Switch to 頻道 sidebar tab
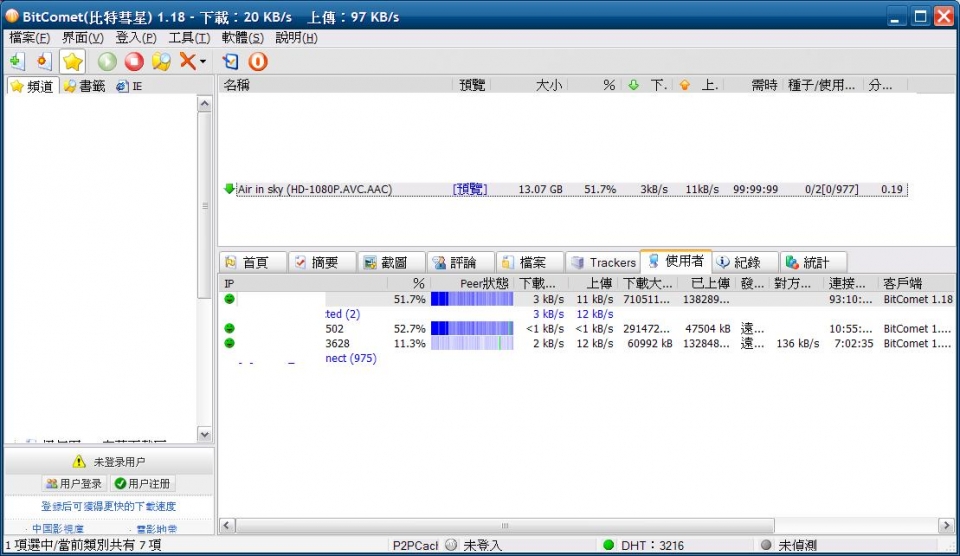 pos(32,86)
